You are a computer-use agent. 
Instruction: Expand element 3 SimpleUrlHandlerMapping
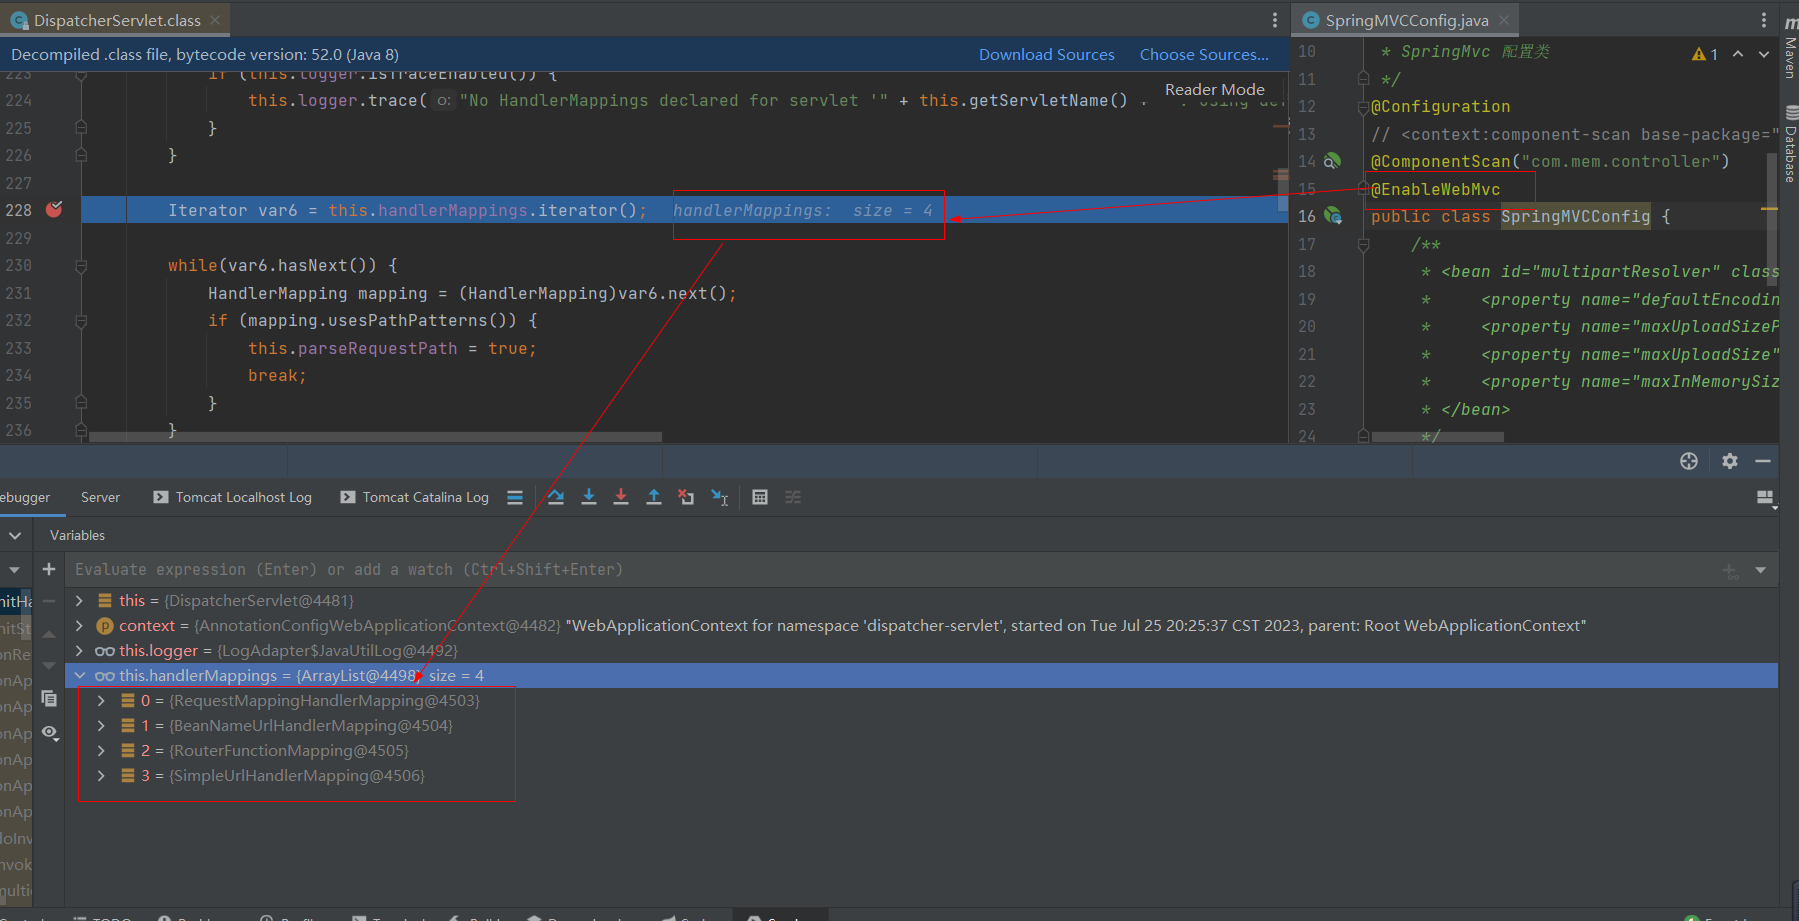coord(101,775)
